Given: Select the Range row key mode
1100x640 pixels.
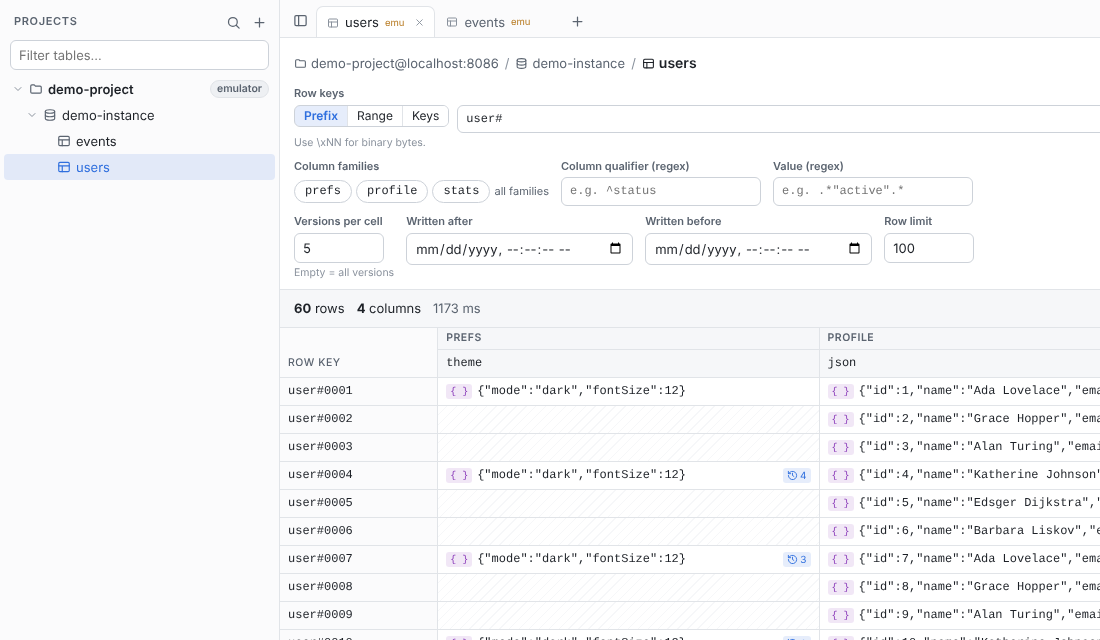Looking at the screenshot, I should pyautogui.click(x=375, y=116).
